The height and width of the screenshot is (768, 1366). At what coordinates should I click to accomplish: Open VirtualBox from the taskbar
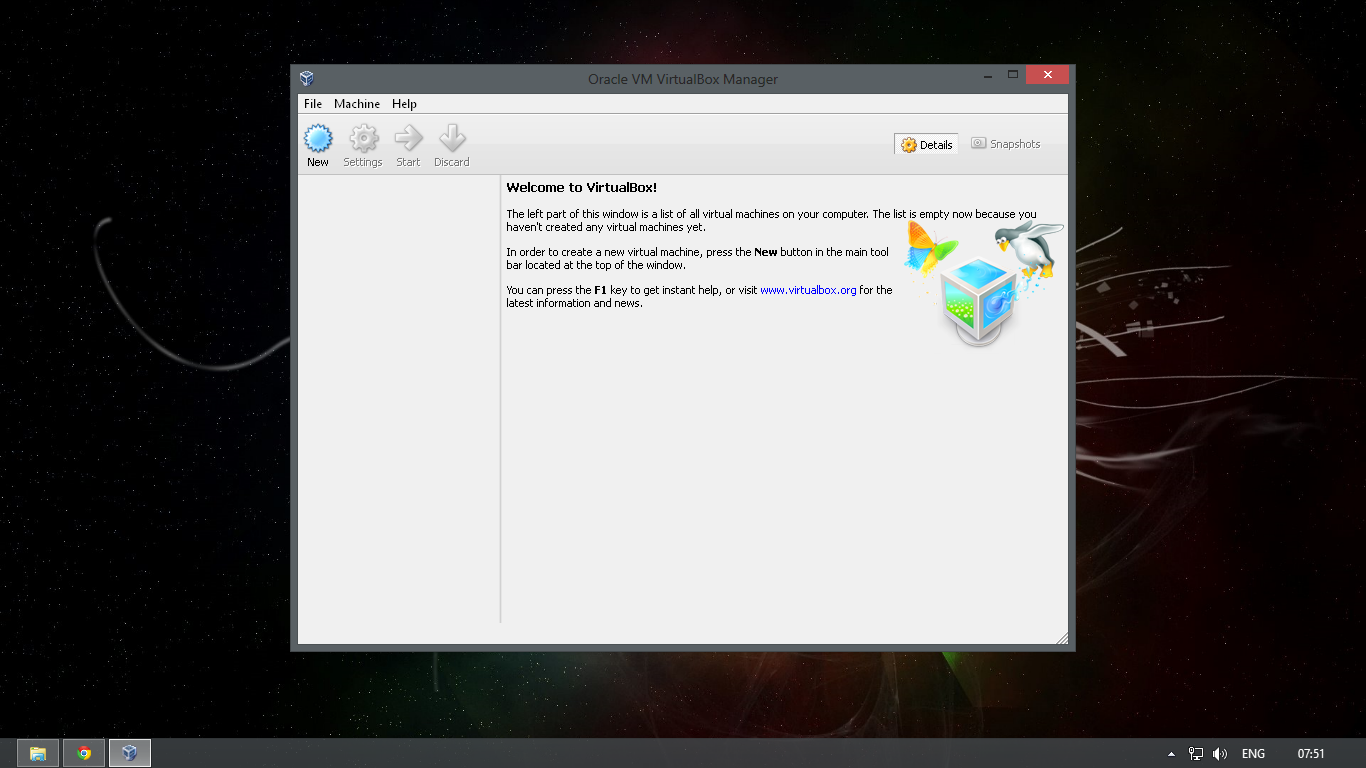(x=129, y=753)
